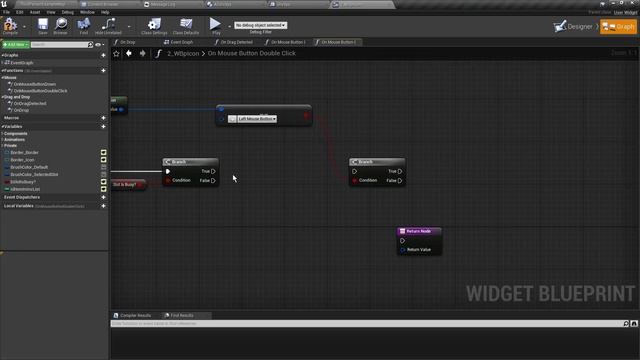Image resolution: width=640 pixels, height=360 pixels.
Task: Open the Play options dropdown arrow
Action: coord(229,27)
